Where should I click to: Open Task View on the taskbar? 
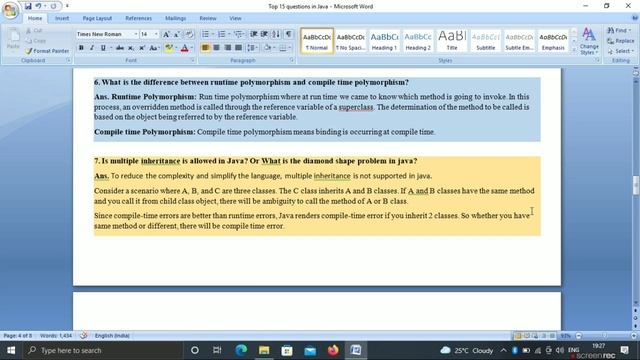pos(217,350)
